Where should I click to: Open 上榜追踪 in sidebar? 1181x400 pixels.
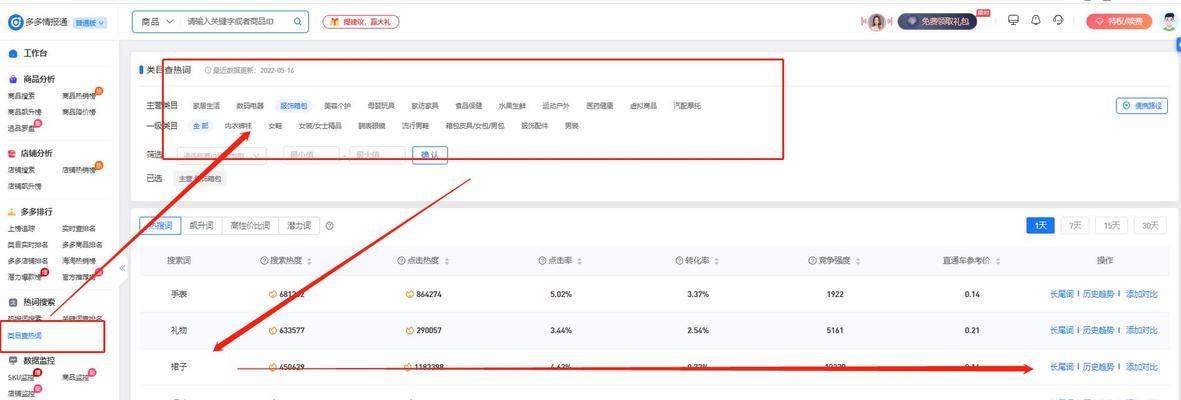(21, 228)
